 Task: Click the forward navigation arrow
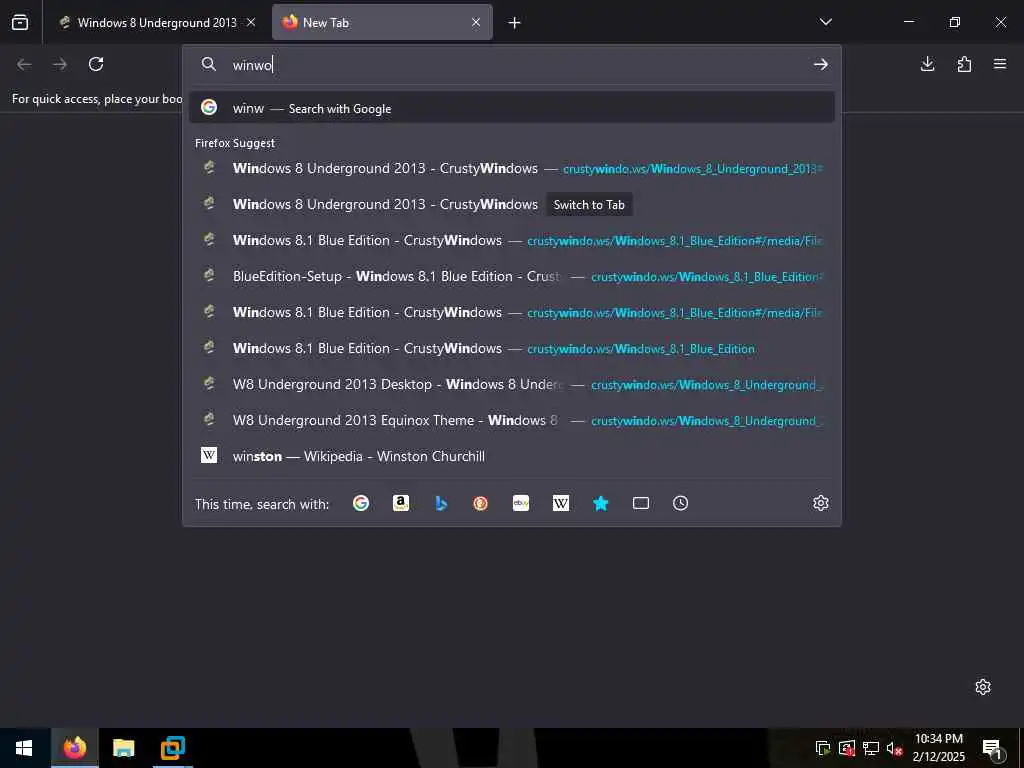point(60,64)
